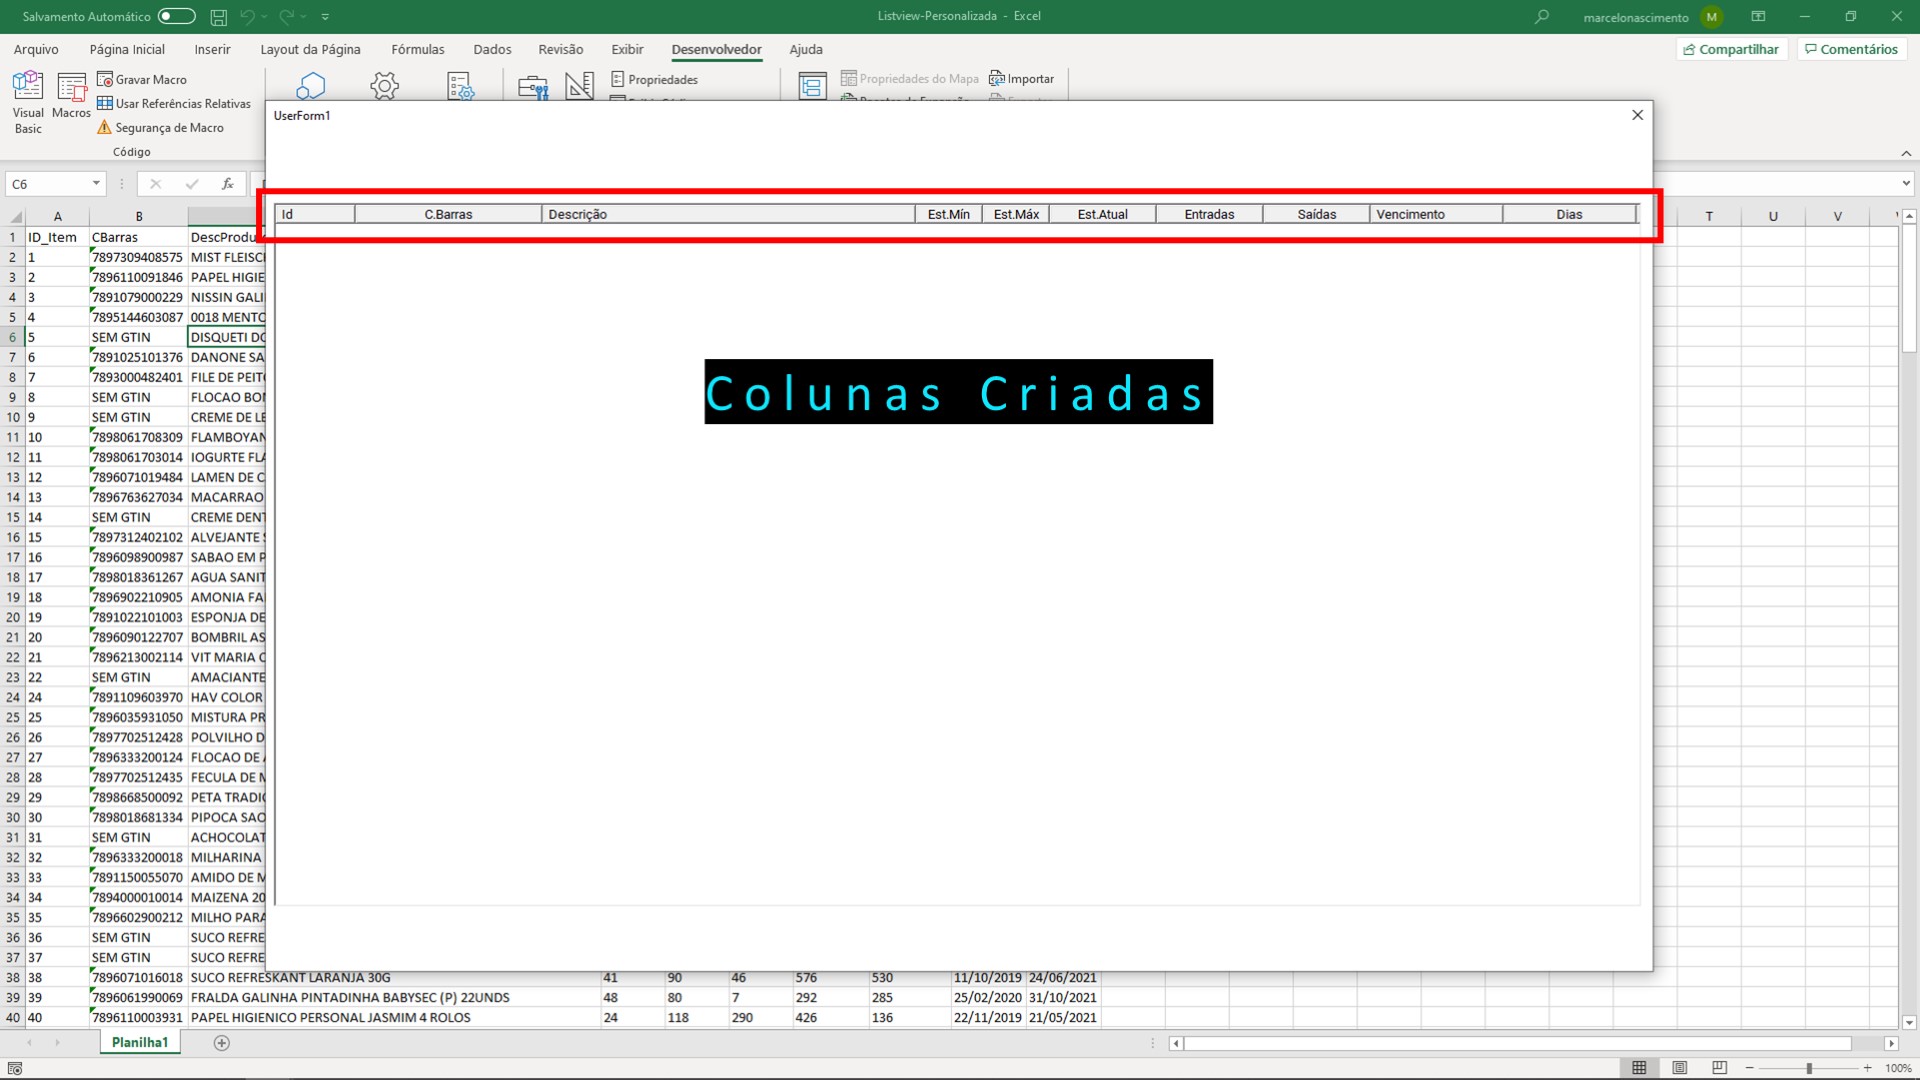Open the Comentários pane
This screenshot has width=1920, height=1080.
(1851, 49)
